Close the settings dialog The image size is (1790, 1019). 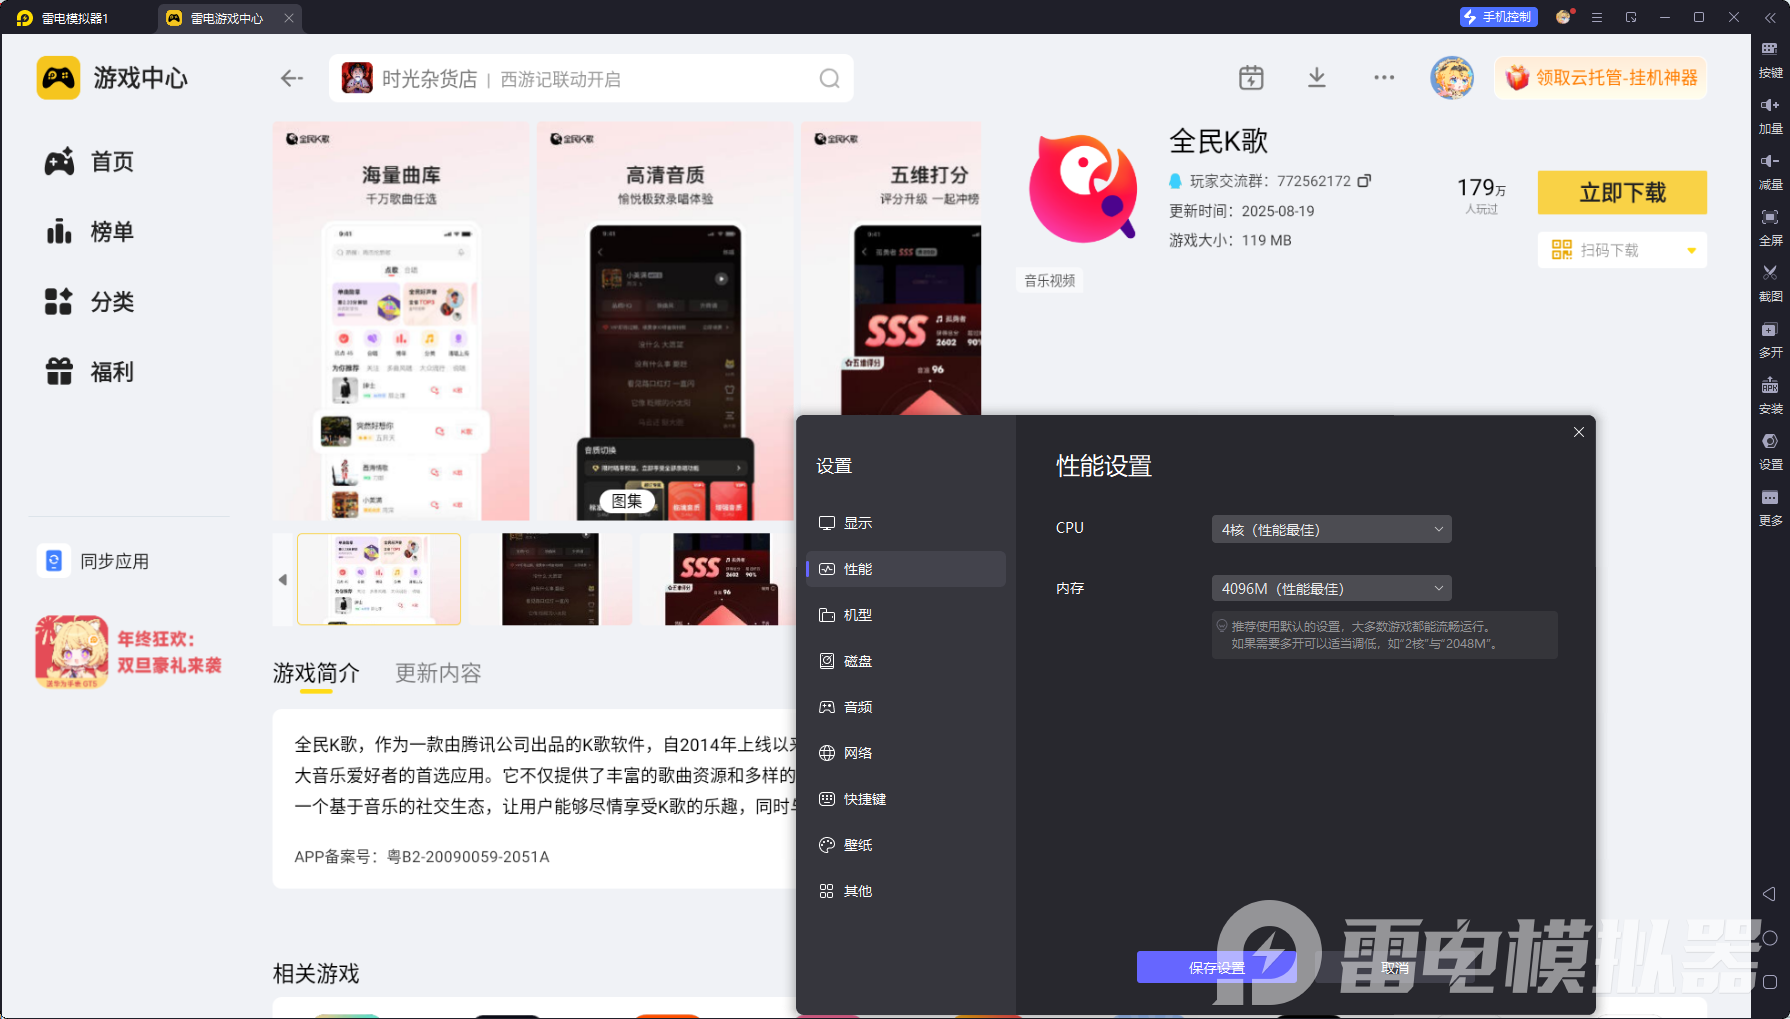[1579, 432]
